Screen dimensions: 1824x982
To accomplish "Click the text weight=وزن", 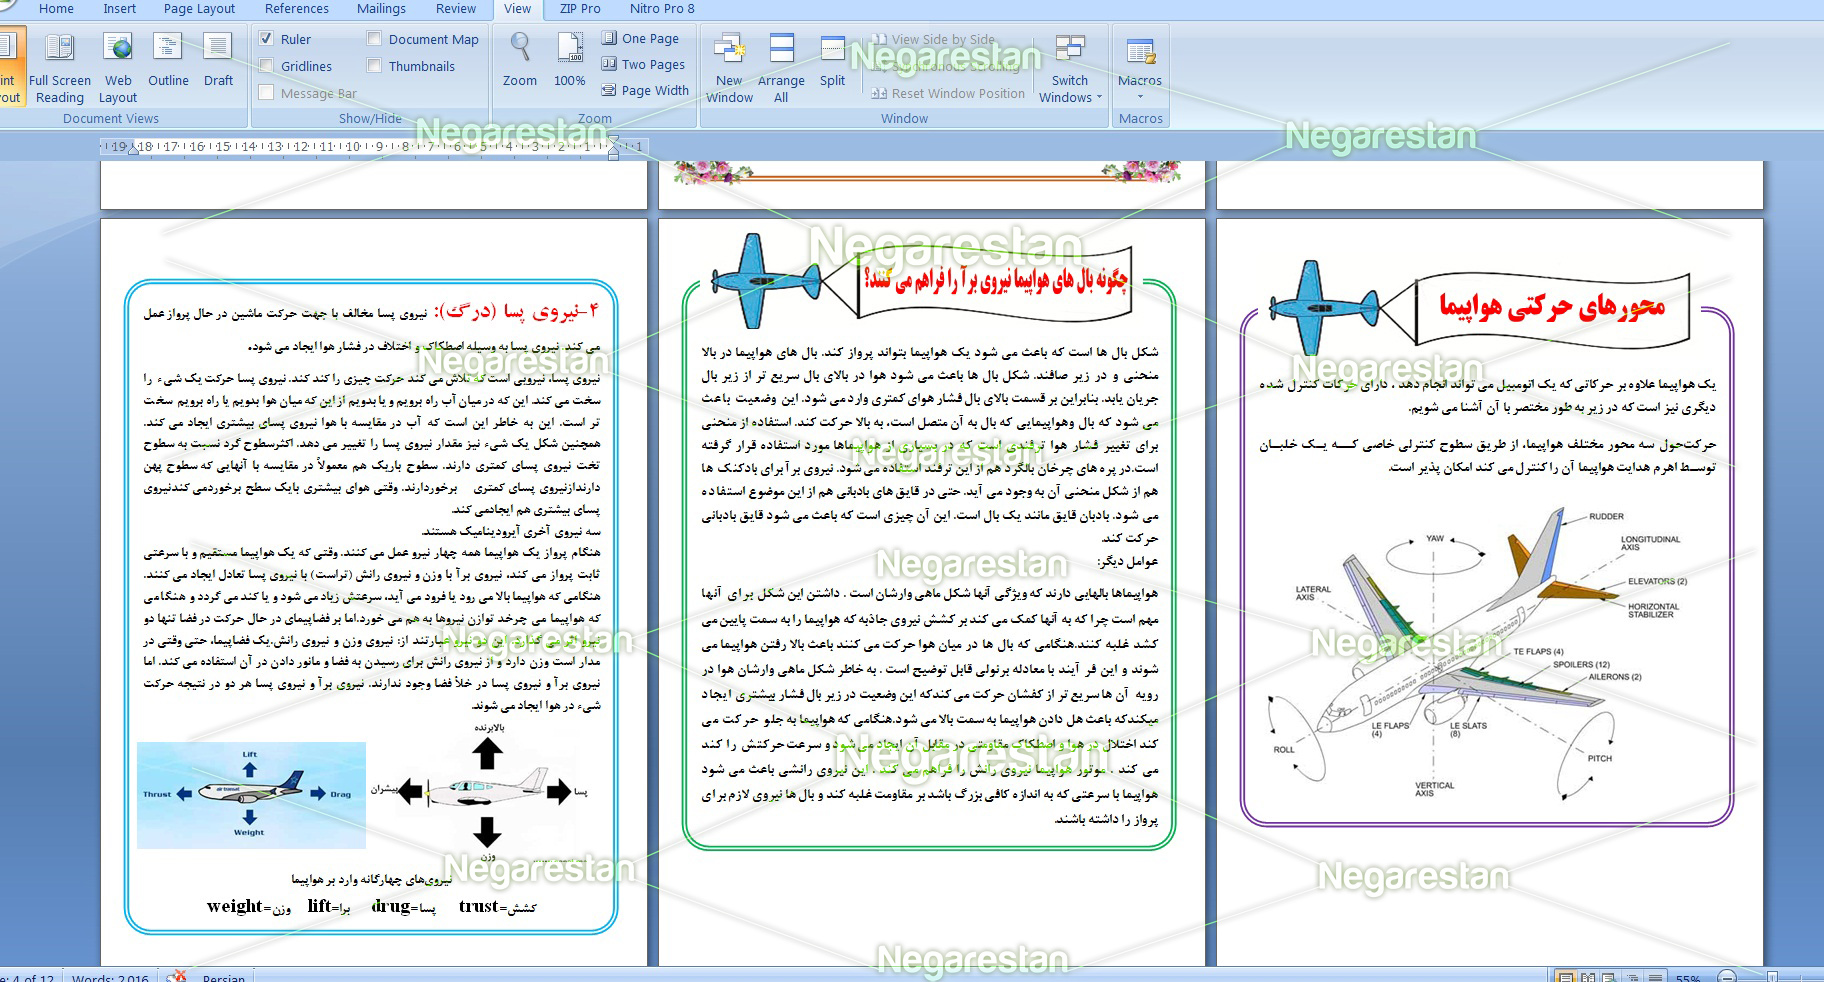I will click(x=249, y=906).
